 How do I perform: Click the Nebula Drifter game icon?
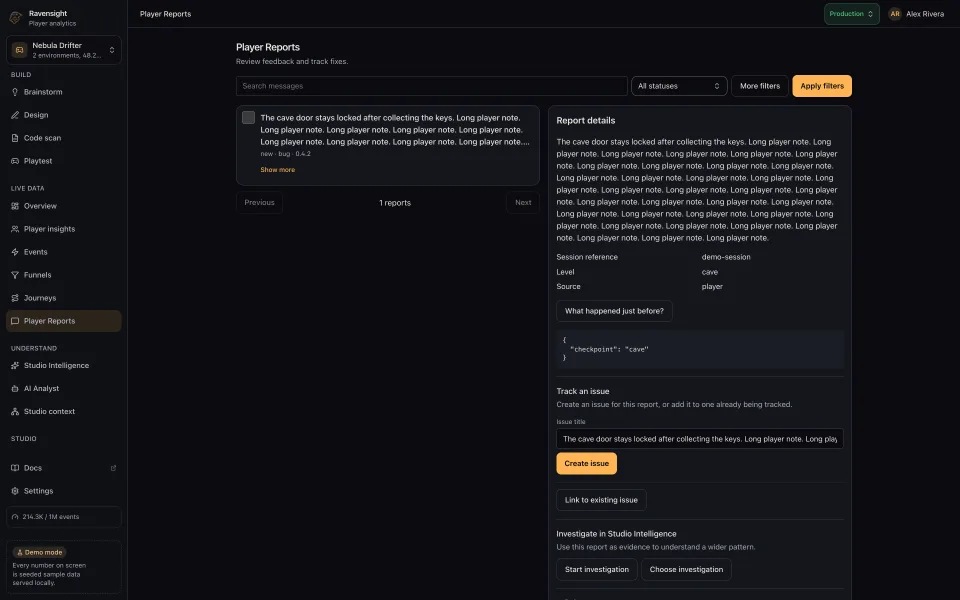tap(20, 50)
